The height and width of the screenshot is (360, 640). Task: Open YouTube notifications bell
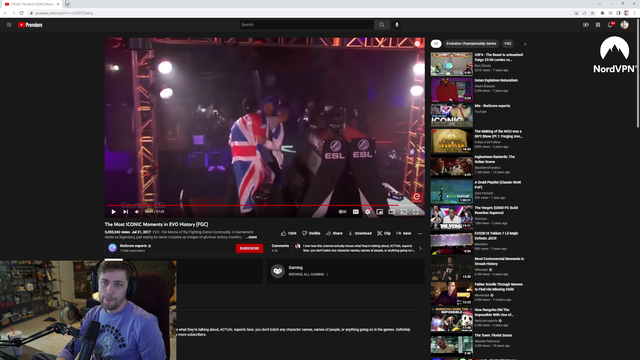610,25
